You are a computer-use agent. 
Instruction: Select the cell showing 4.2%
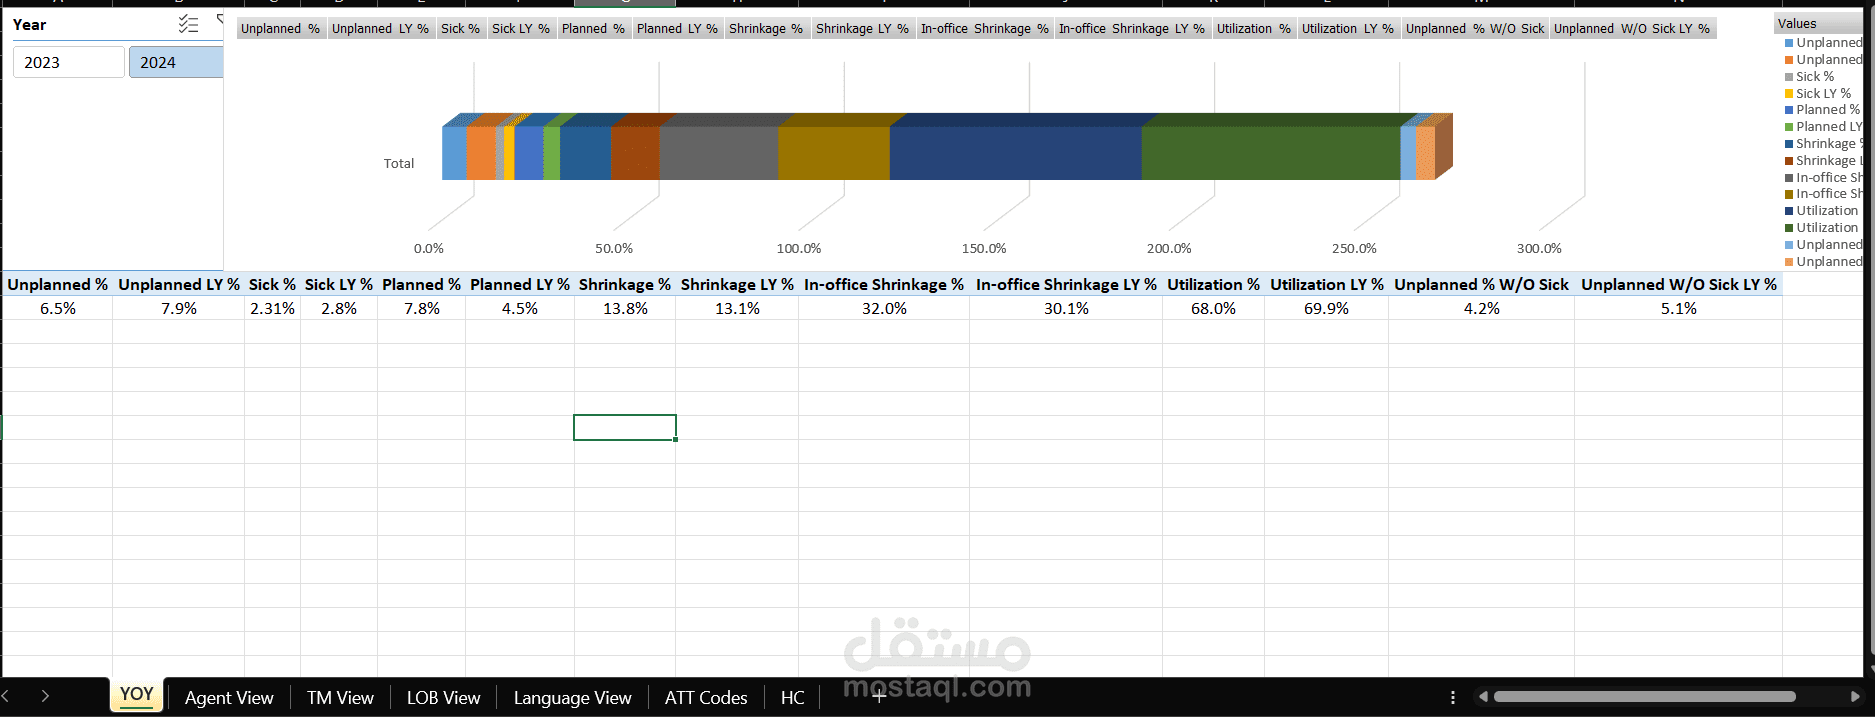(x=1482, y=308)
